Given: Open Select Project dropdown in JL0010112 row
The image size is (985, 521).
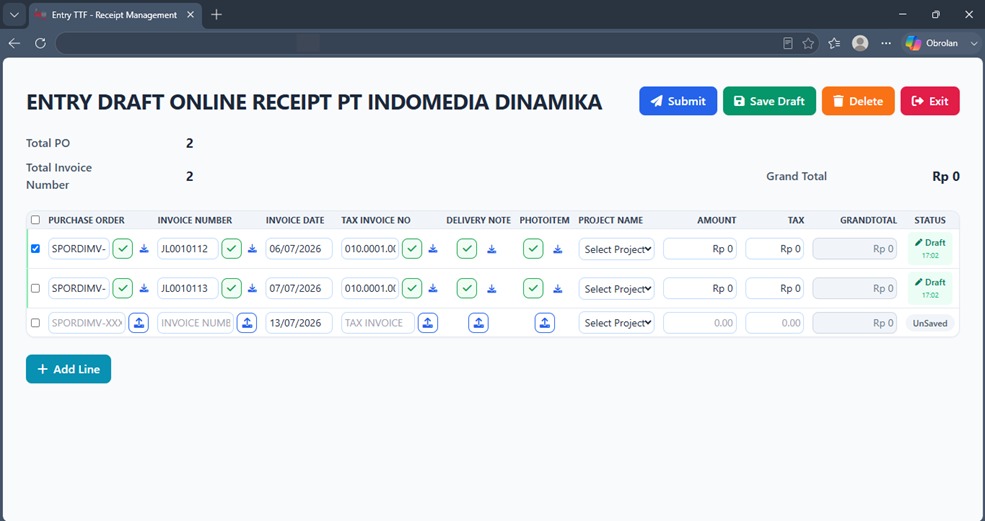Looking at the screenshot, I should (616, 249).
